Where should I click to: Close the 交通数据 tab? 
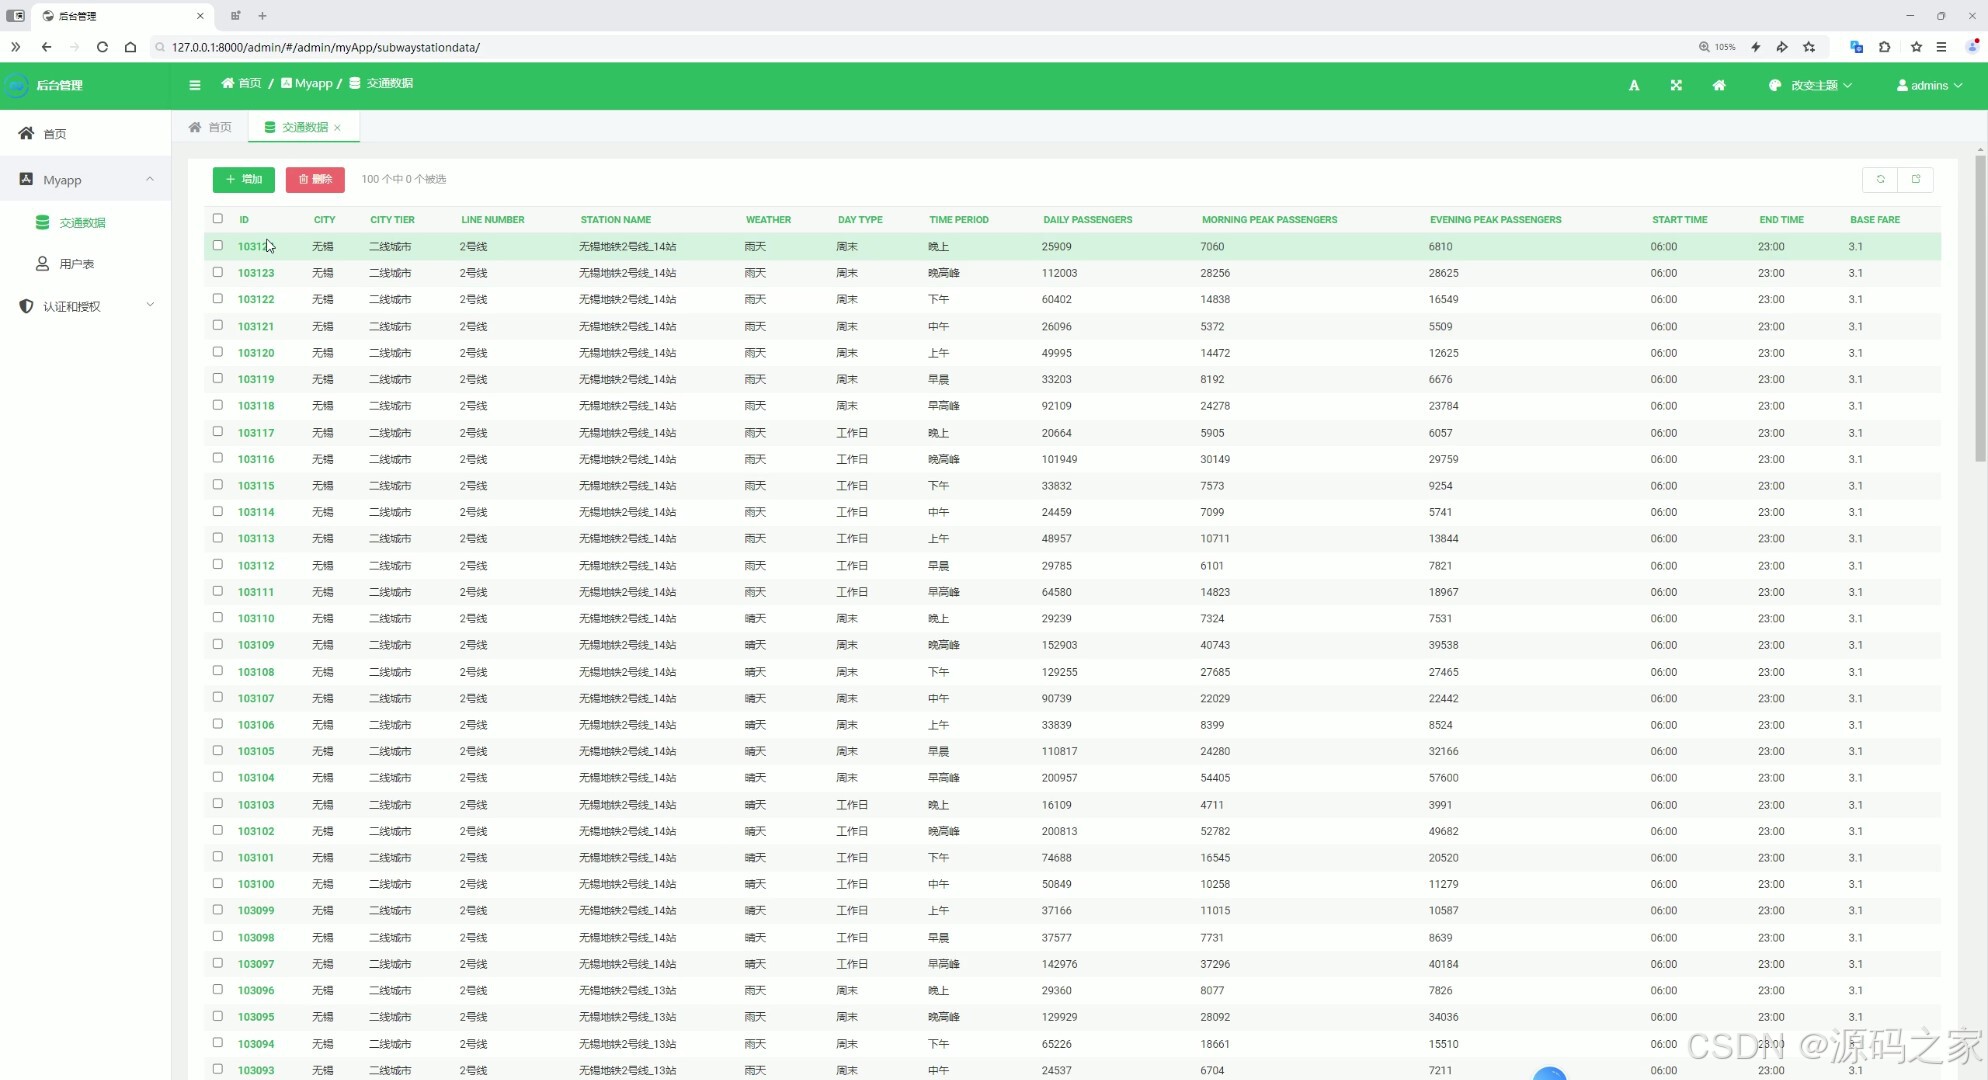coord(338,128)
